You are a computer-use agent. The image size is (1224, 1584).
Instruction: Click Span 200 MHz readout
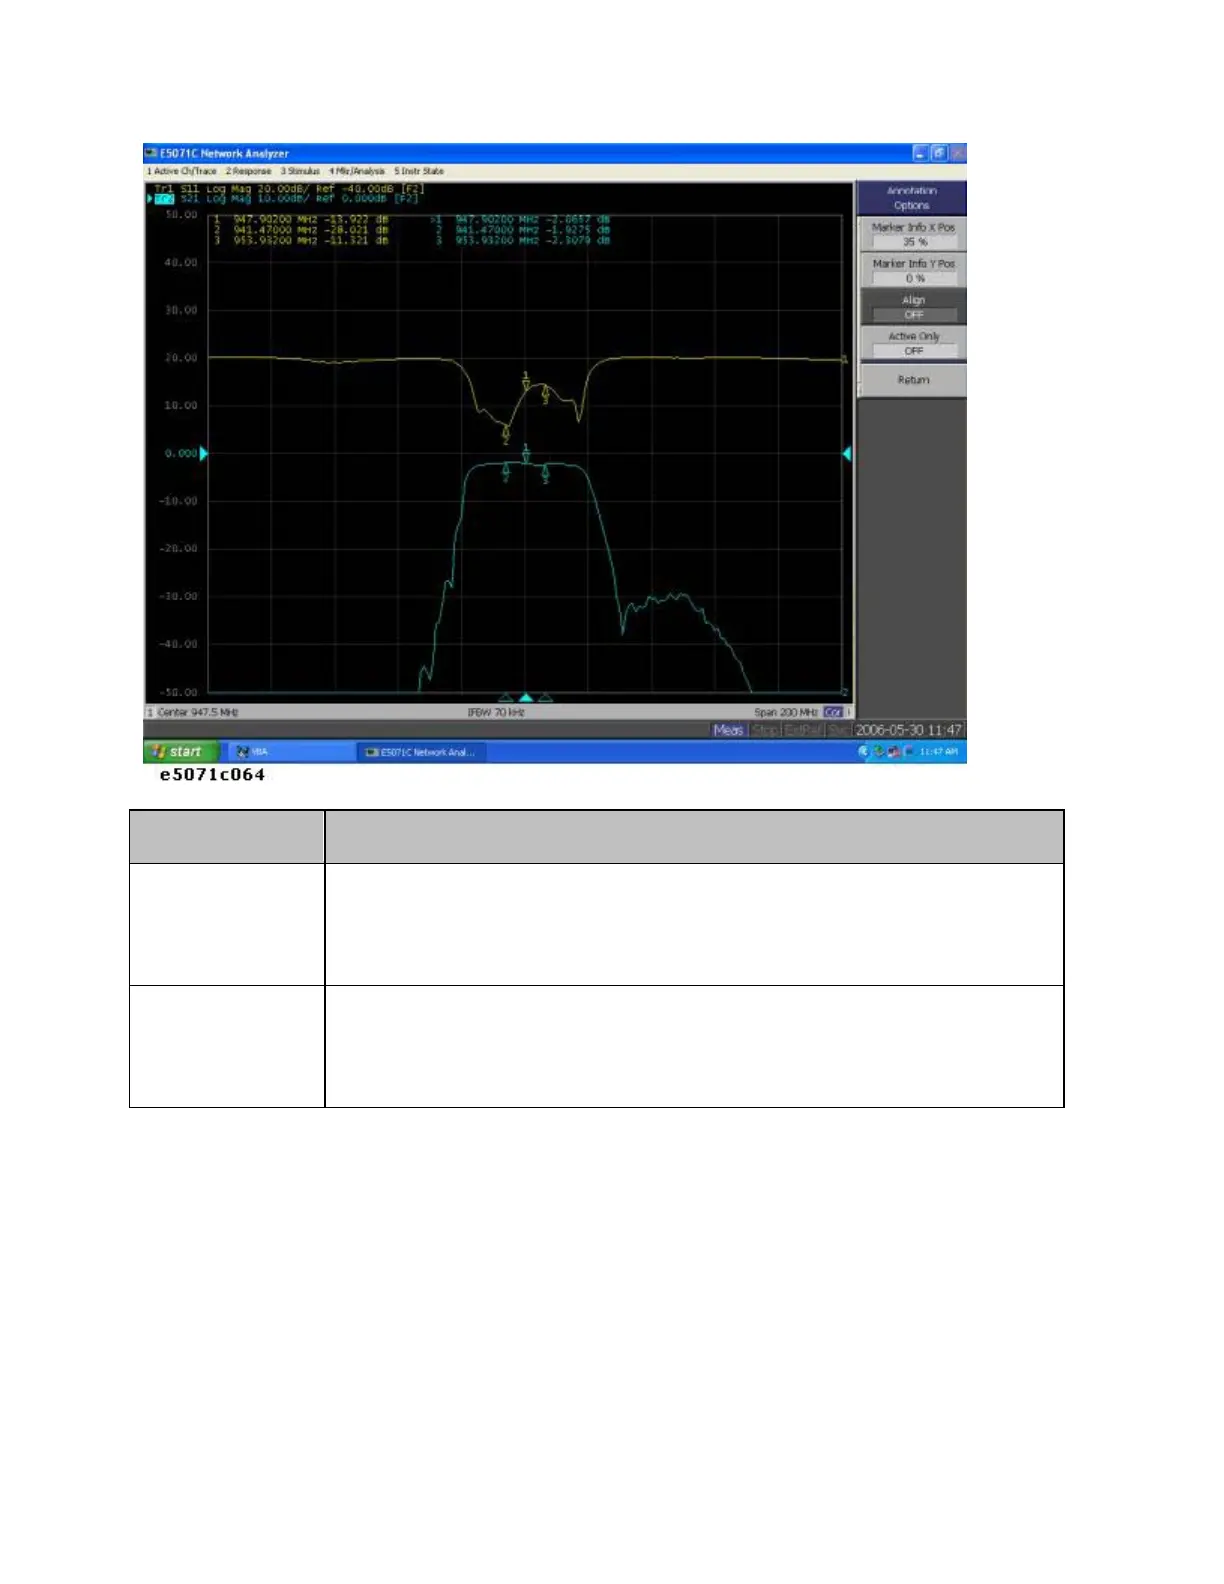click(786, 712)
